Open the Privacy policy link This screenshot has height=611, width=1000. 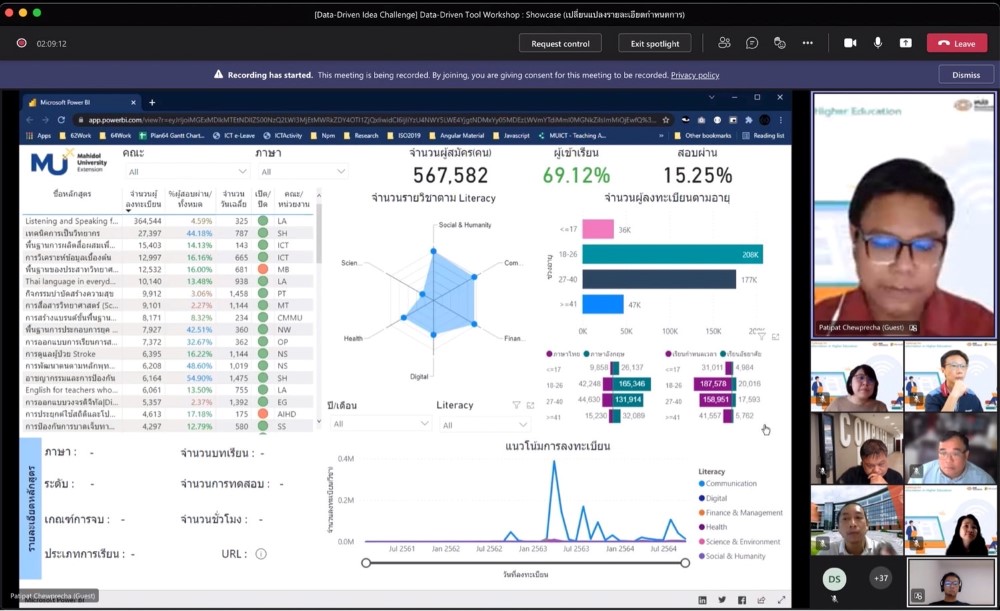click(x=695, y=75)
